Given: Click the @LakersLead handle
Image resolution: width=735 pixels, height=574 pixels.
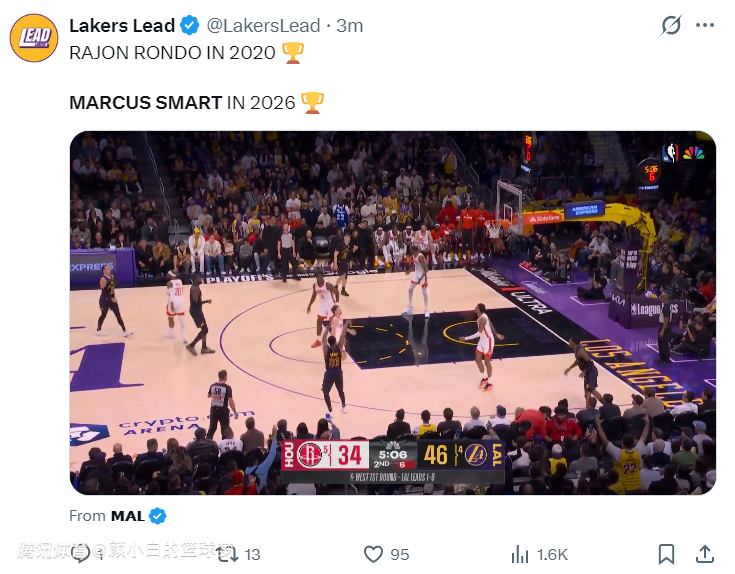Looking at the screenshot, I should click(264, 26).
